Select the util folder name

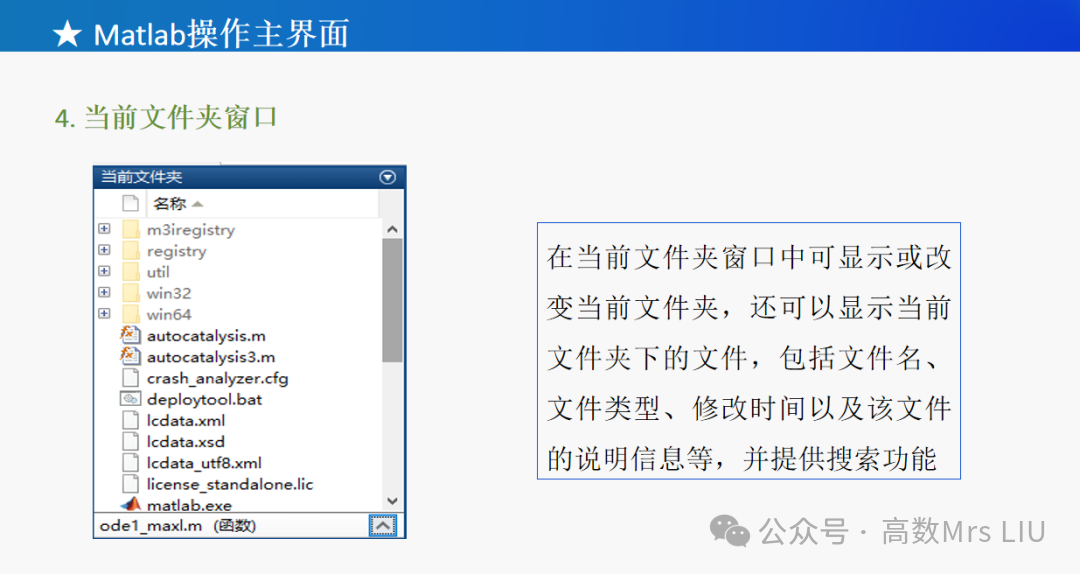coord(158,272)
